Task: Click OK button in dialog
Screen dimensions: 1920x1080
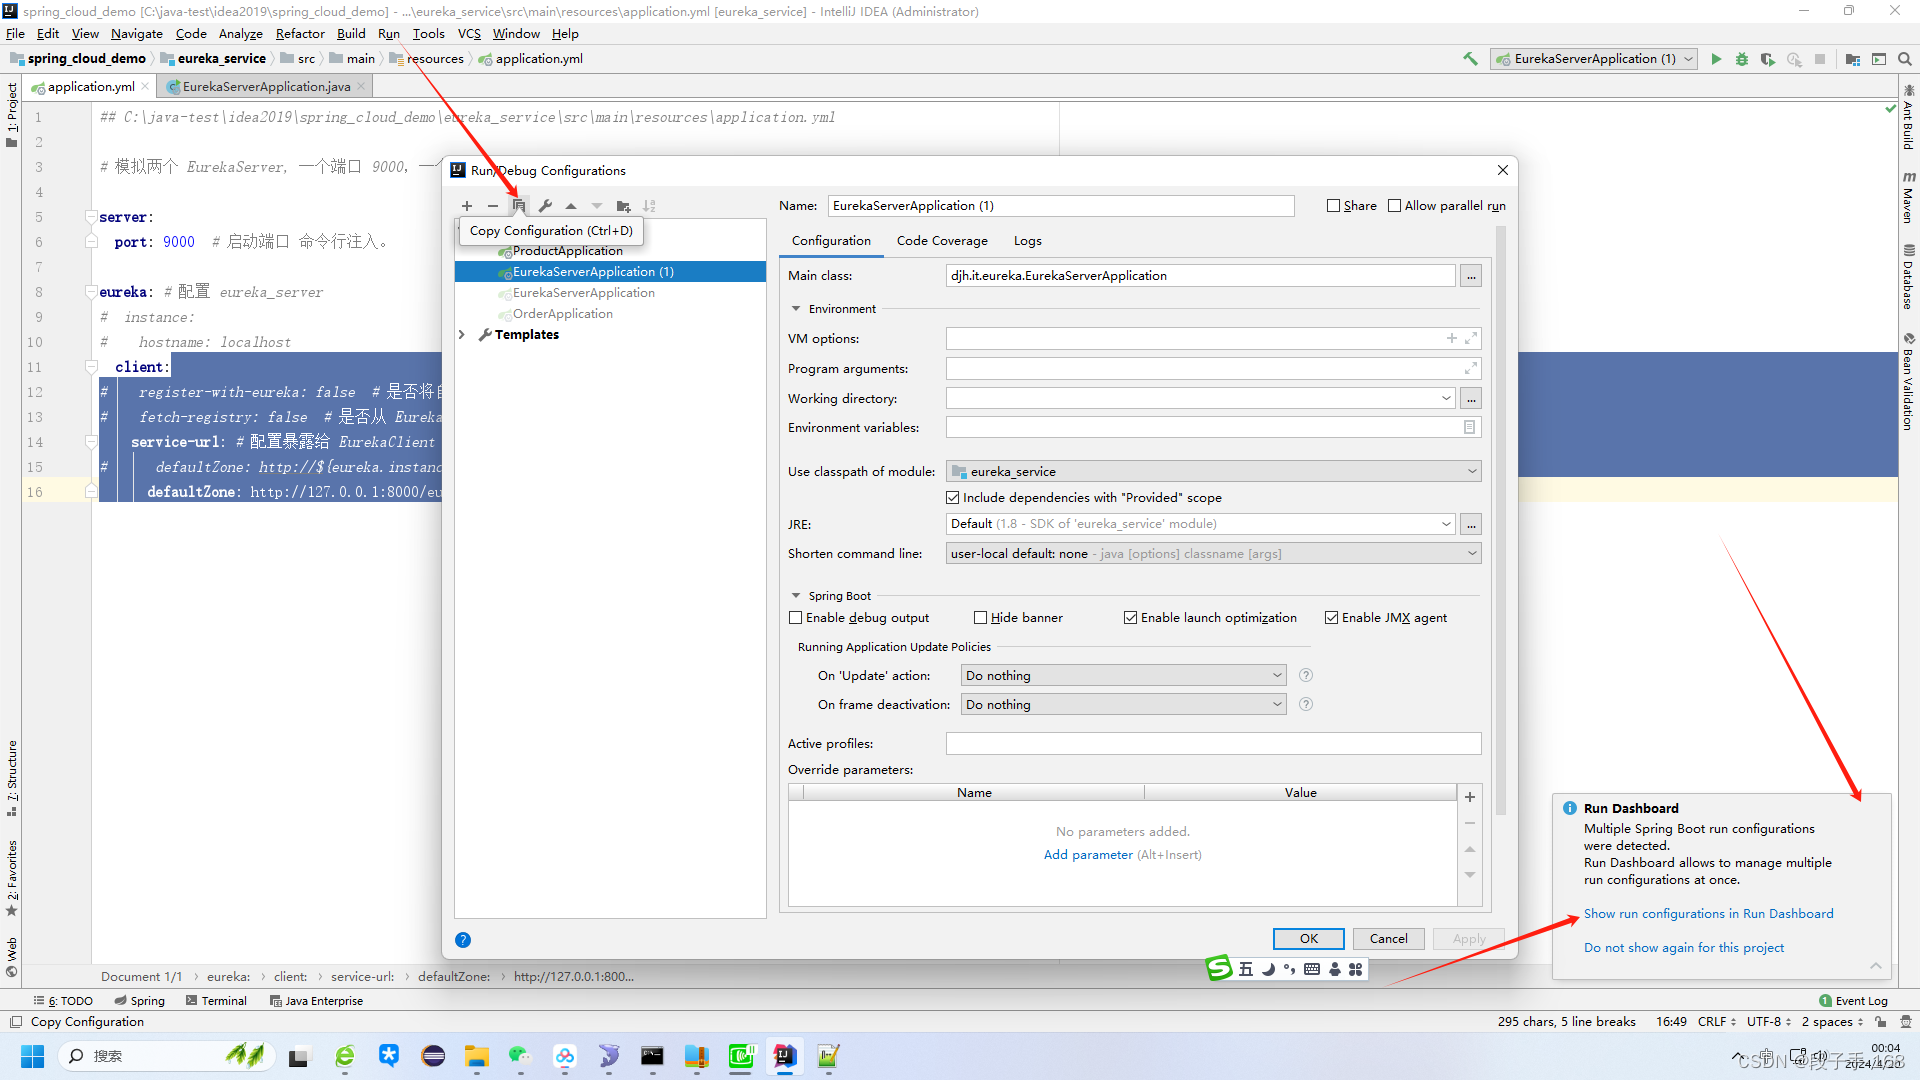Action: pos(1309,939)
